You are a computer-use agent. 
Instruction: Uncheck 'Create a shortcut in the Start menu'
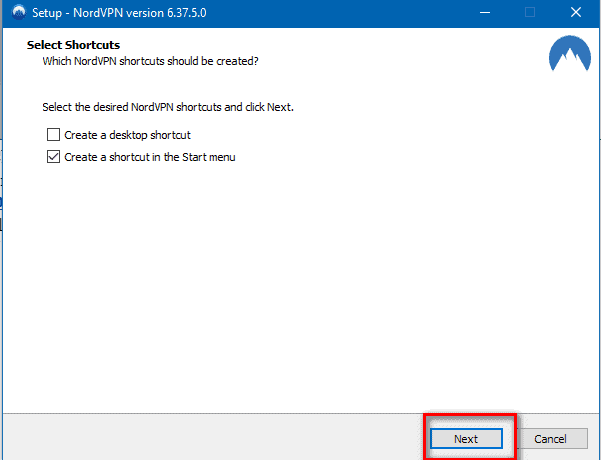[x=53, y=157]
